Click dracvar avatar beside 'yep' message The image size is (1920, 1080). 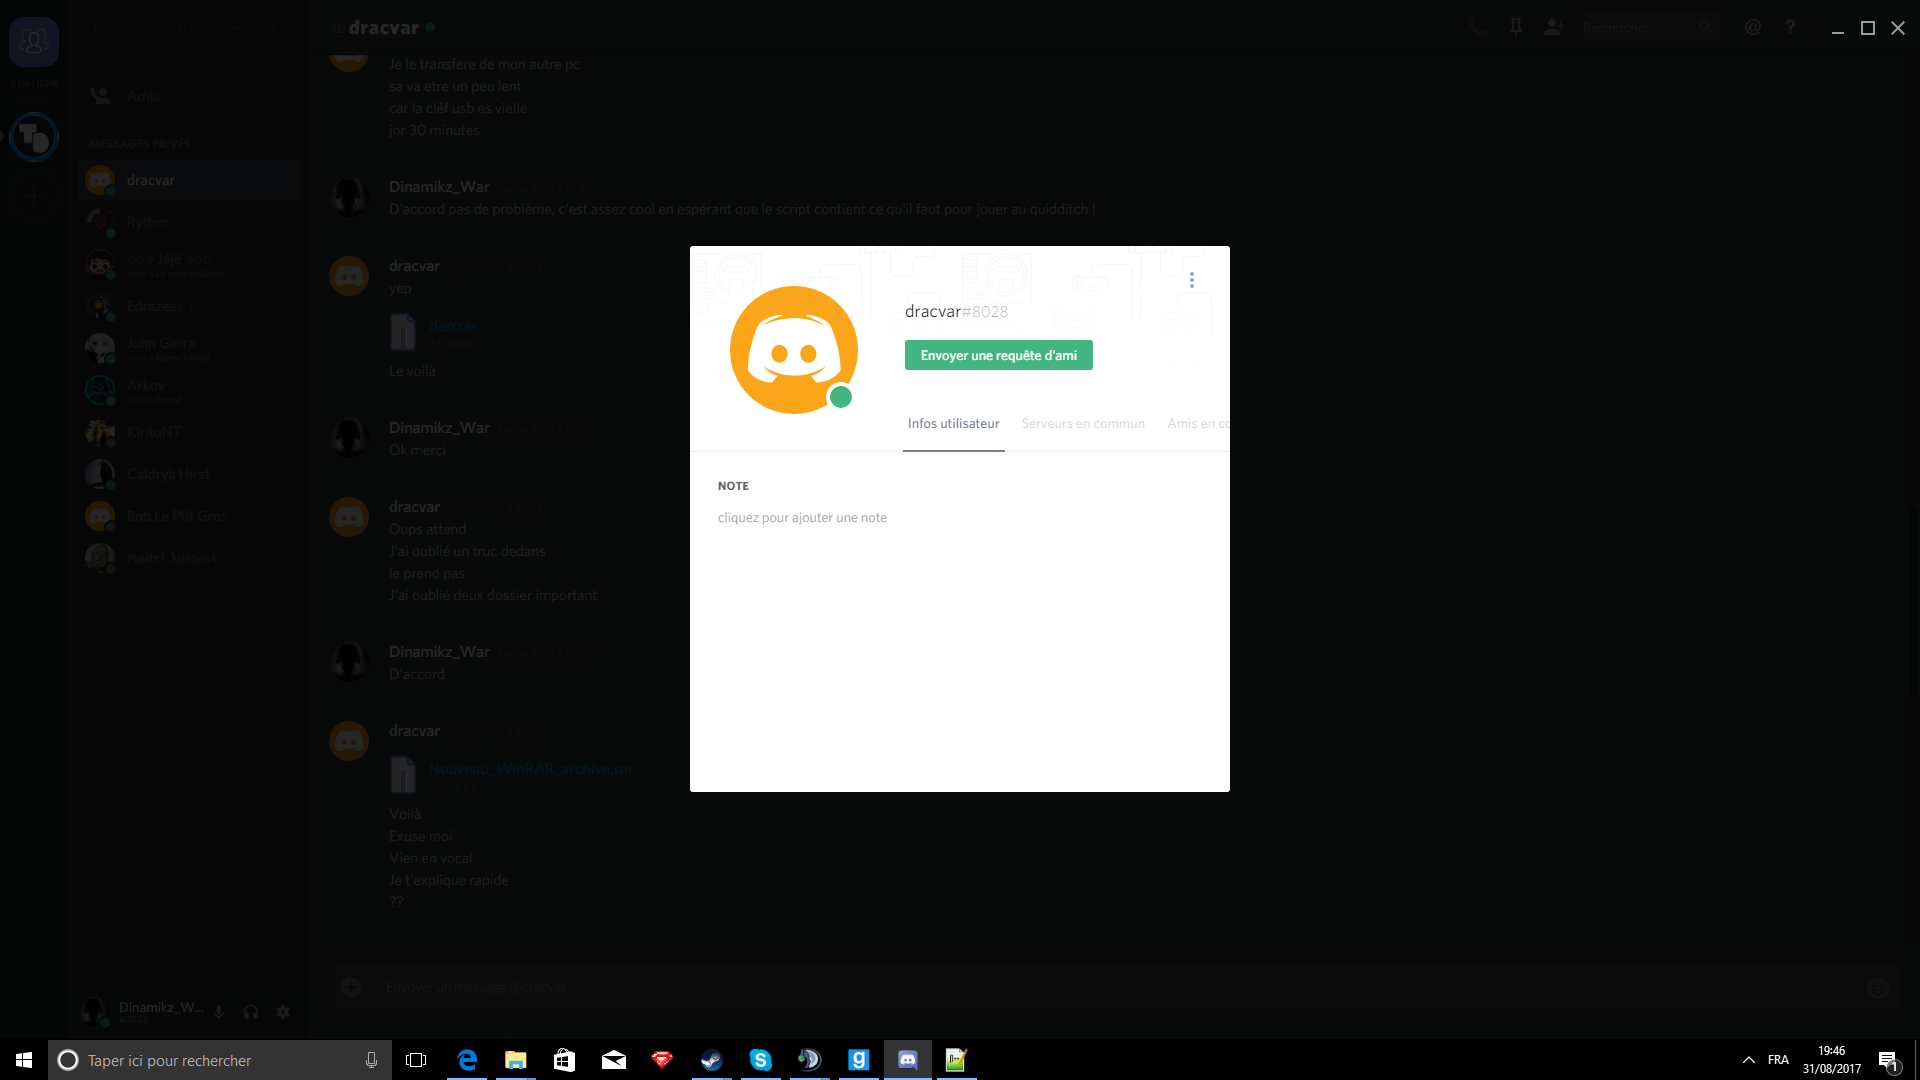coord(349,275)
